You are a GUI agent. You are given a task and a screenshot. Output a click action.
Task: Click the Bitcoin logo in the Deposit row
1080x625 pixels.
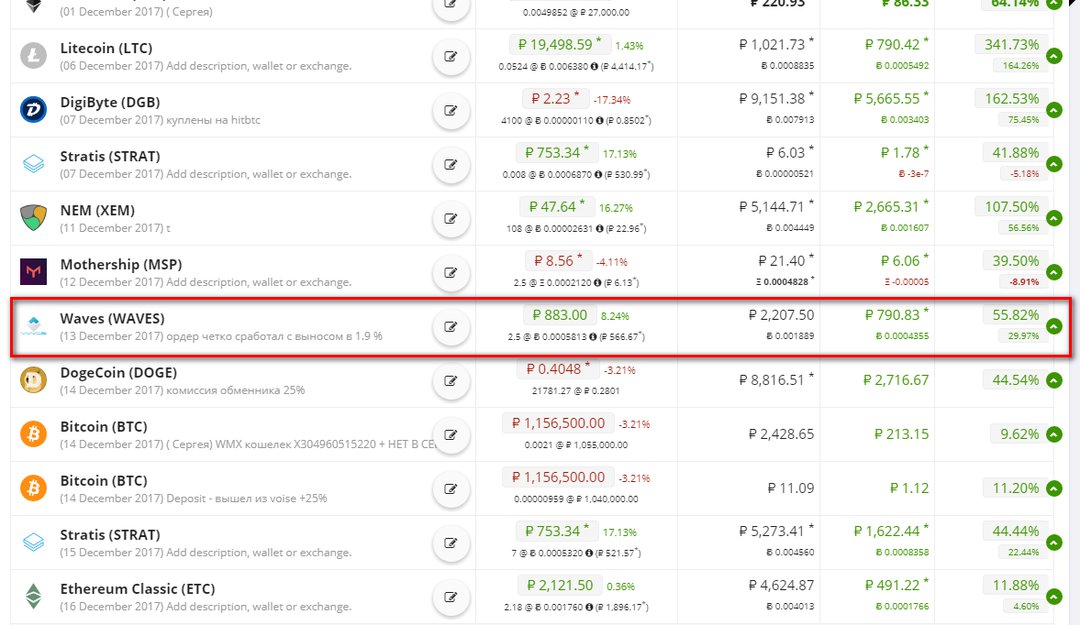33,488
